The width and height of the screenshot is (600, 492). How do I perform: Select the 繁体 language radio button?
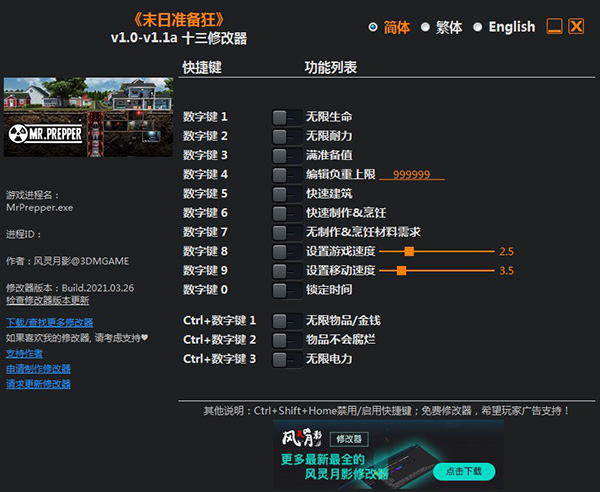[x=425, y=27]
